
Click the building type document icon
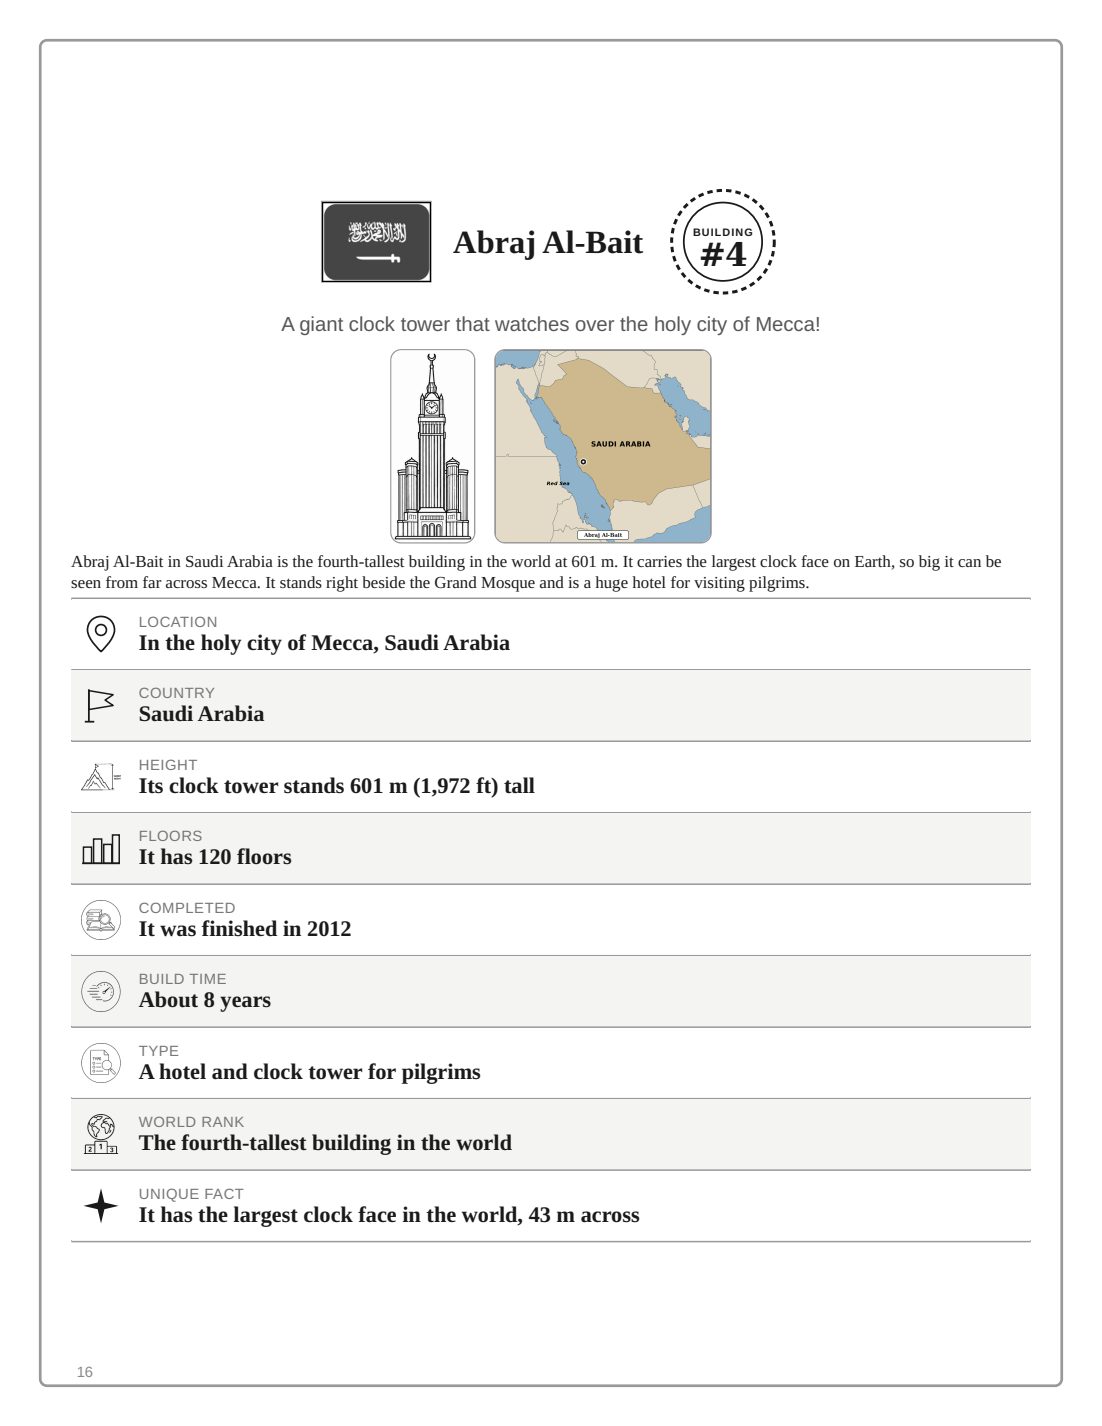click(x=100, y=1063)
